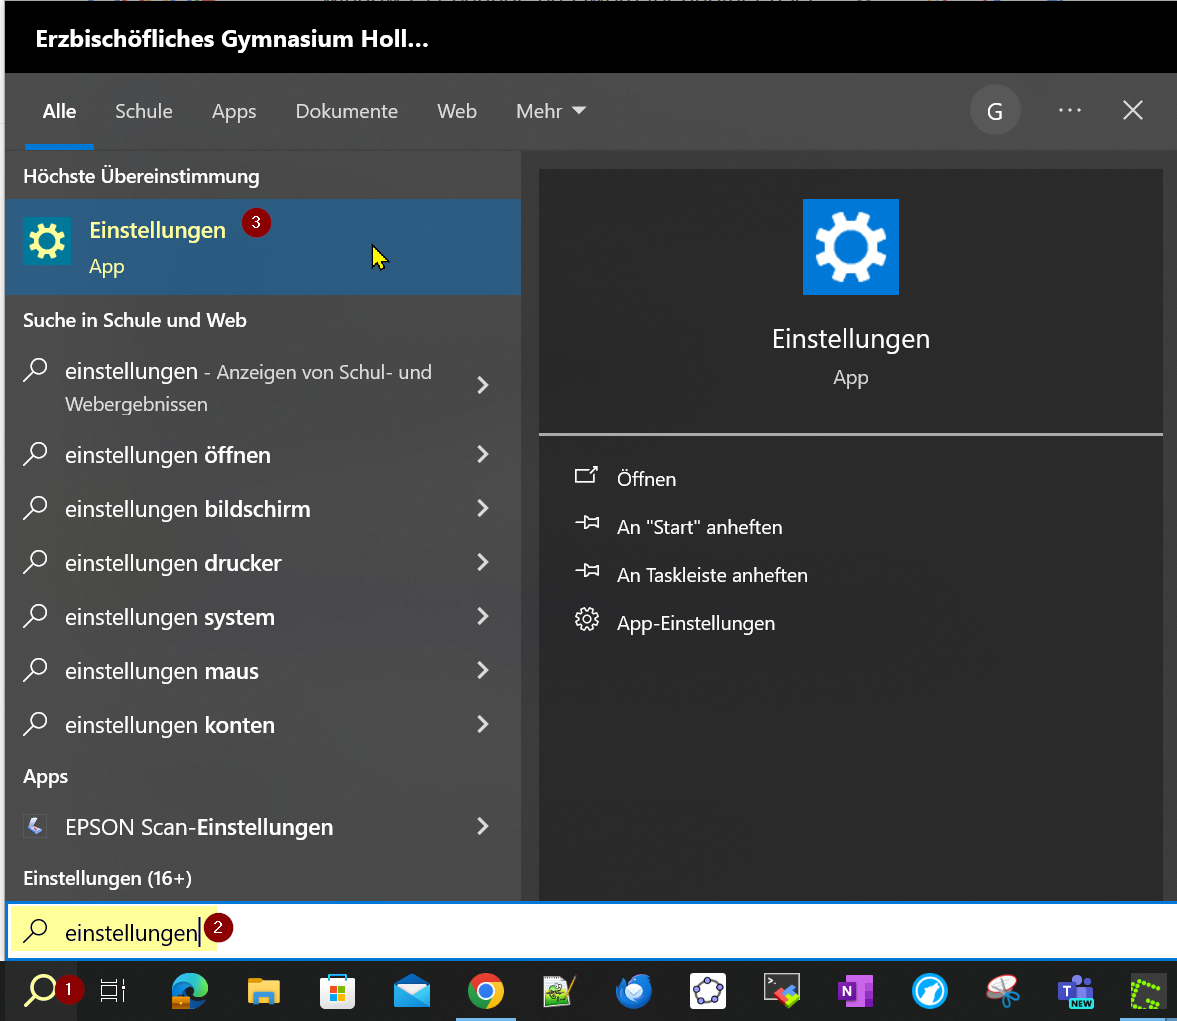Pin Einstellungen via An Taskleiste anheften
Viewport: 1177px width, 1021px height.
pyautogui.click(x=712, y=575)
